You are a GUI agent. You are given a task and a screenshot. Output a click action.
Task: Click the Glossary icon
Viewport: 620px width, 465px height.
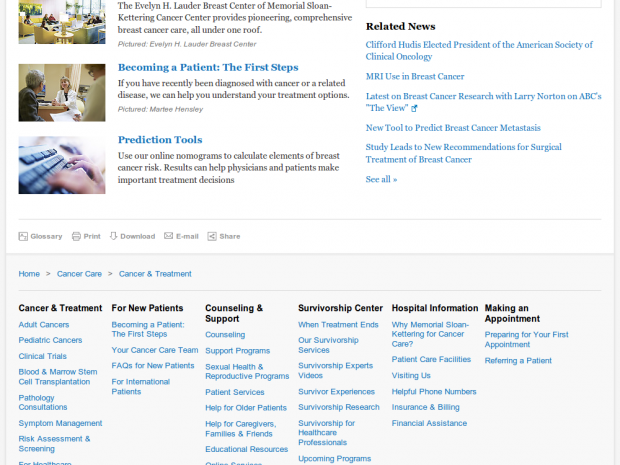click(x=23, y=236)
